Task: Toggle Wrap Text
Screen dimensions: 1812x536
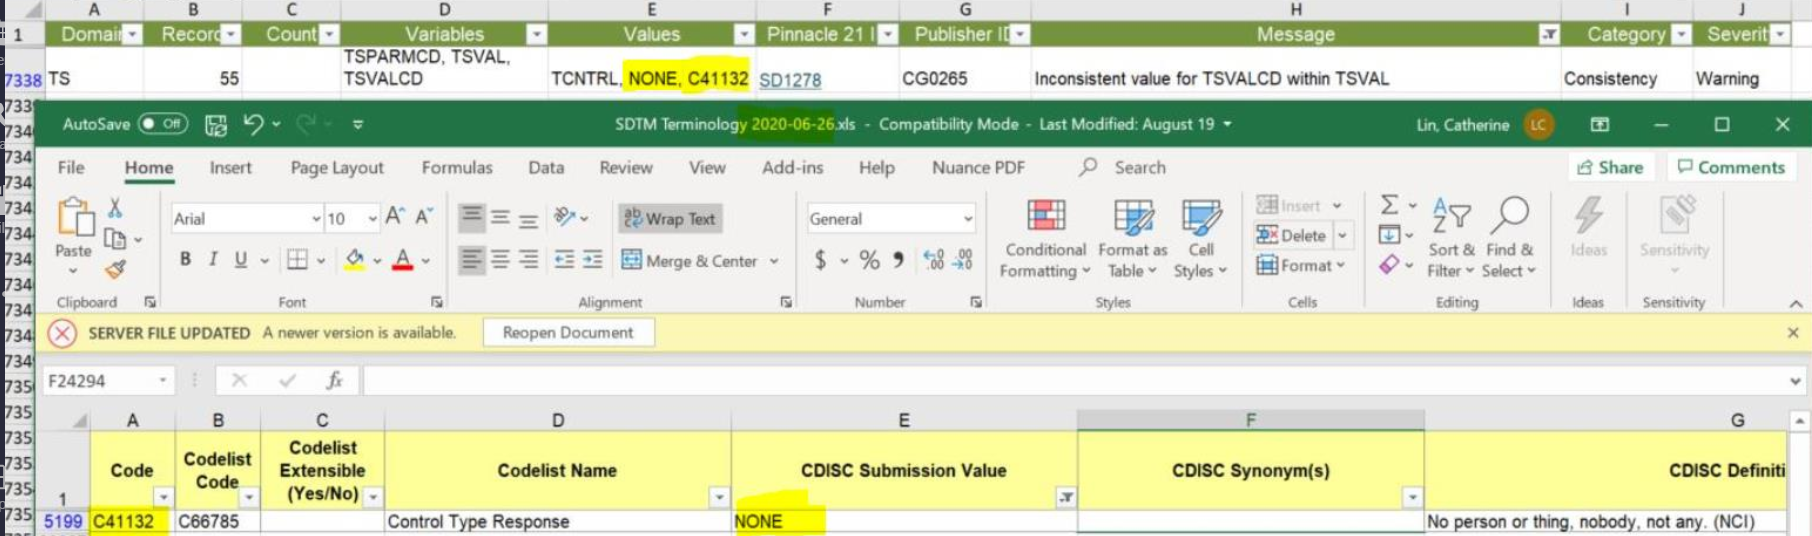Action: (670, 218)
